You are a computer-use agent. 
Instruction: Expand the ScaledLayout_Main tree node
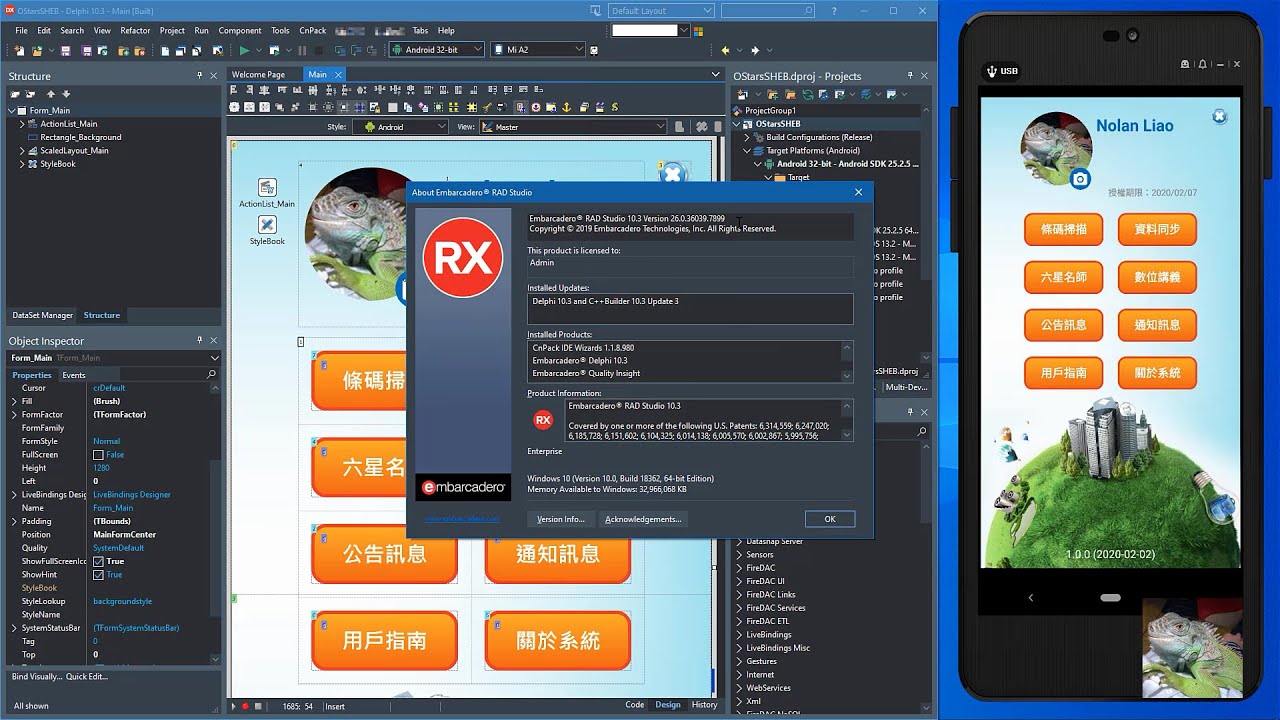click(x=22, y=151)
